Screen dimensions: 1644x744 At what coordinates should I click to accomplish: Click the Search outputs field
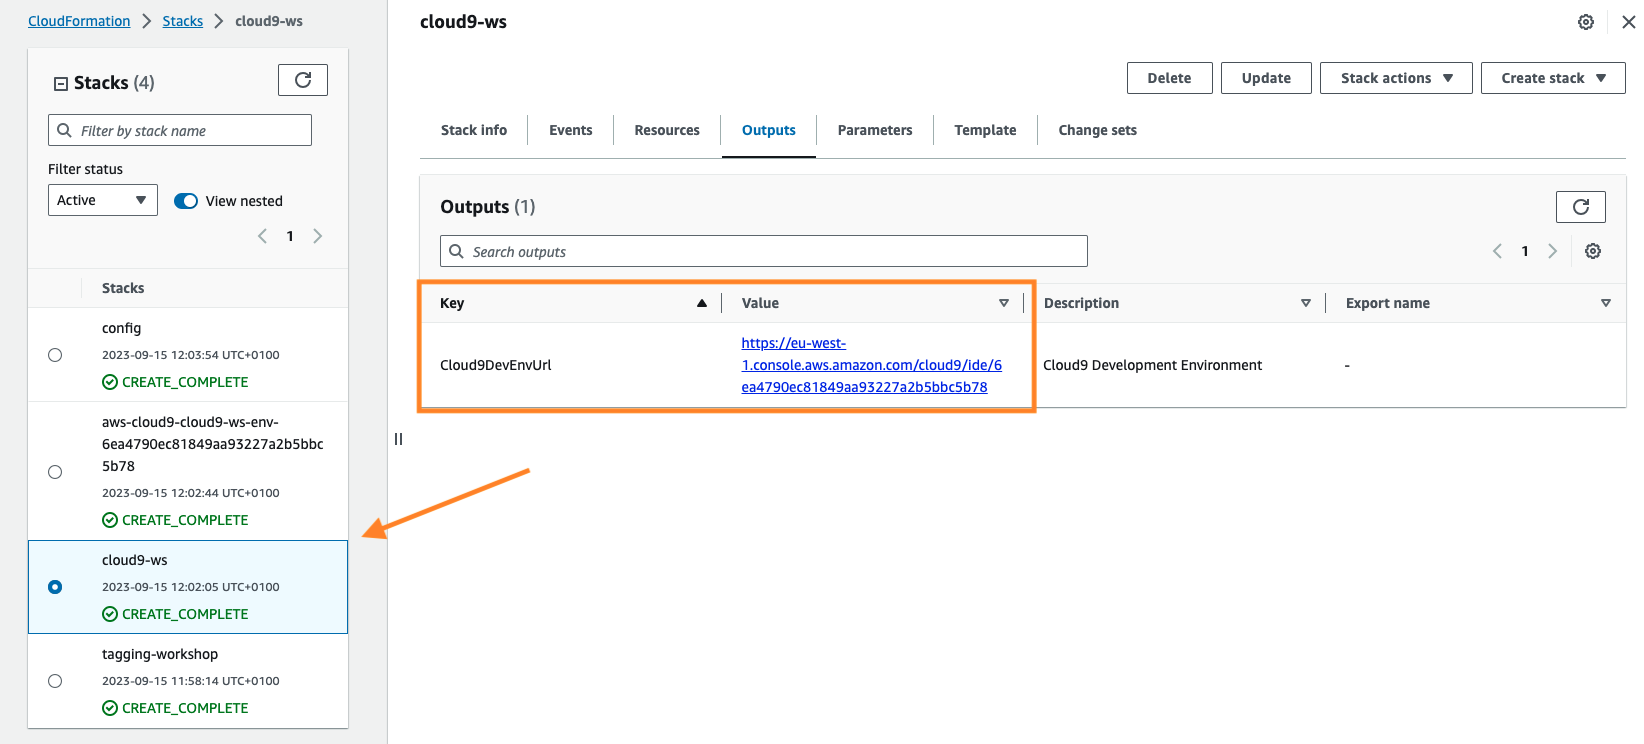coord(764,251)
